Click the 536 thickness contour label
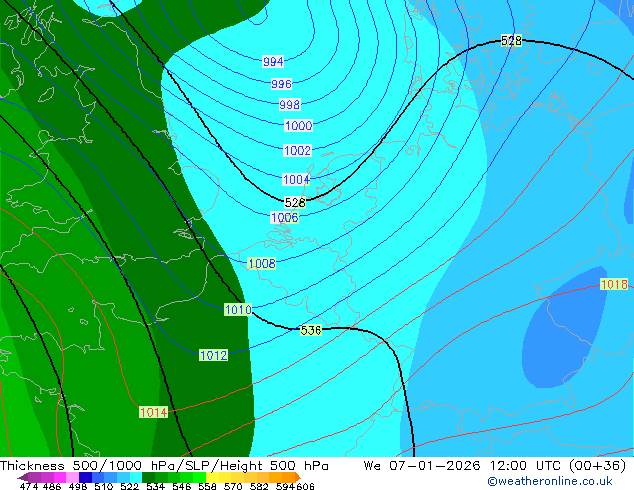The height and width of the screenshot is (490, 634). click(311, 330)
